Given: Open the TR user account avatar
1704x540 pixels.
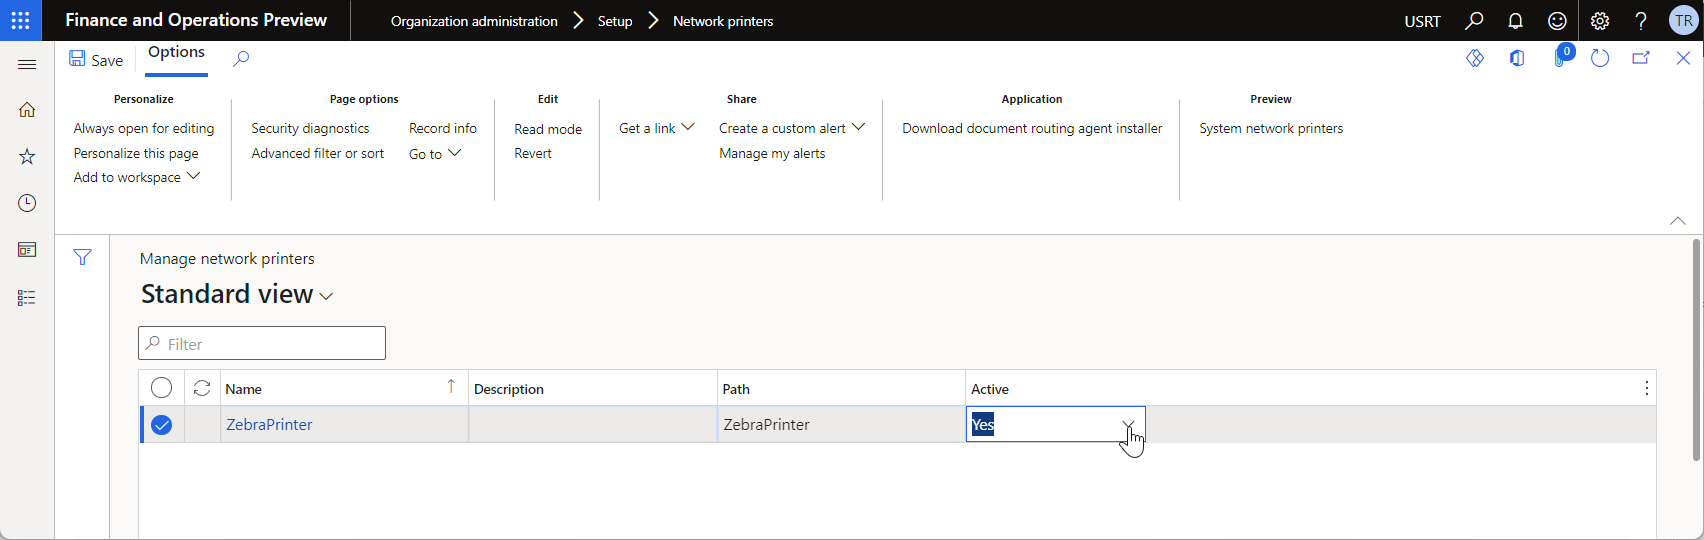Looking at the screenshot, I should pos(1684,21).
